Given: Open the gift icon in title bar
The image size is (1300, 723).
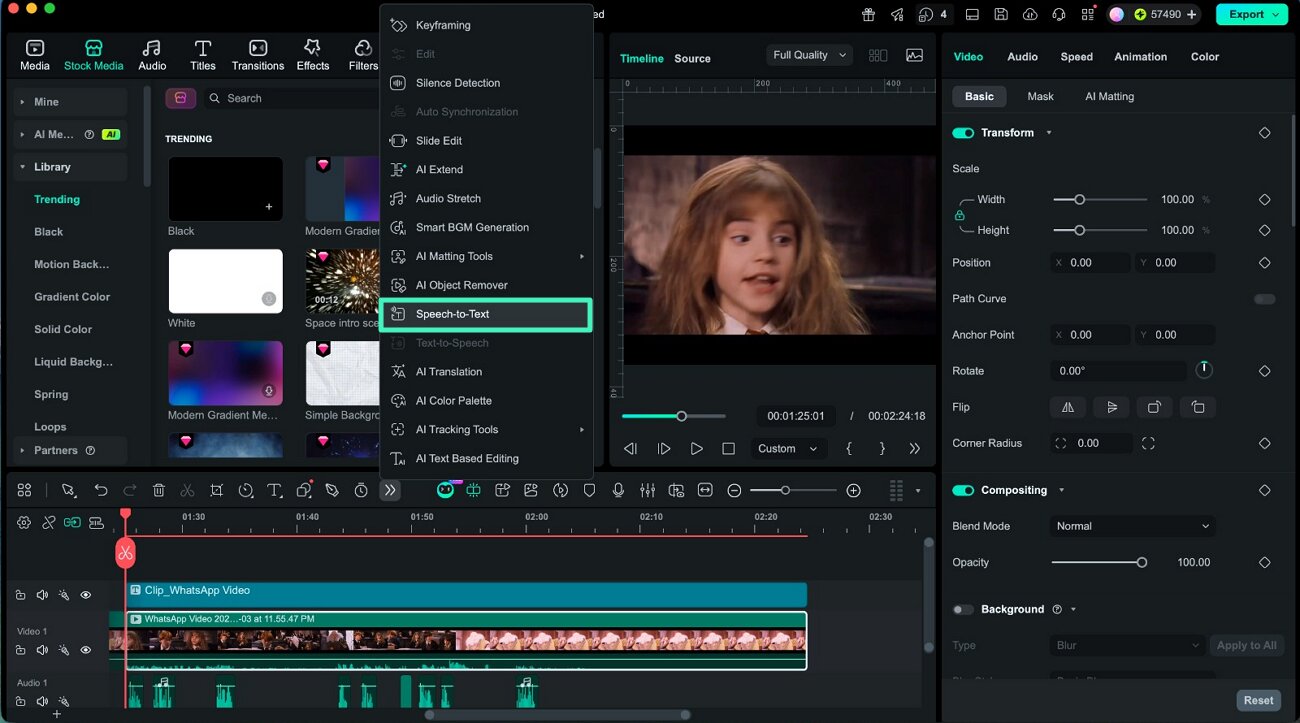Looking at the screenshot, I should click(868, 14).
